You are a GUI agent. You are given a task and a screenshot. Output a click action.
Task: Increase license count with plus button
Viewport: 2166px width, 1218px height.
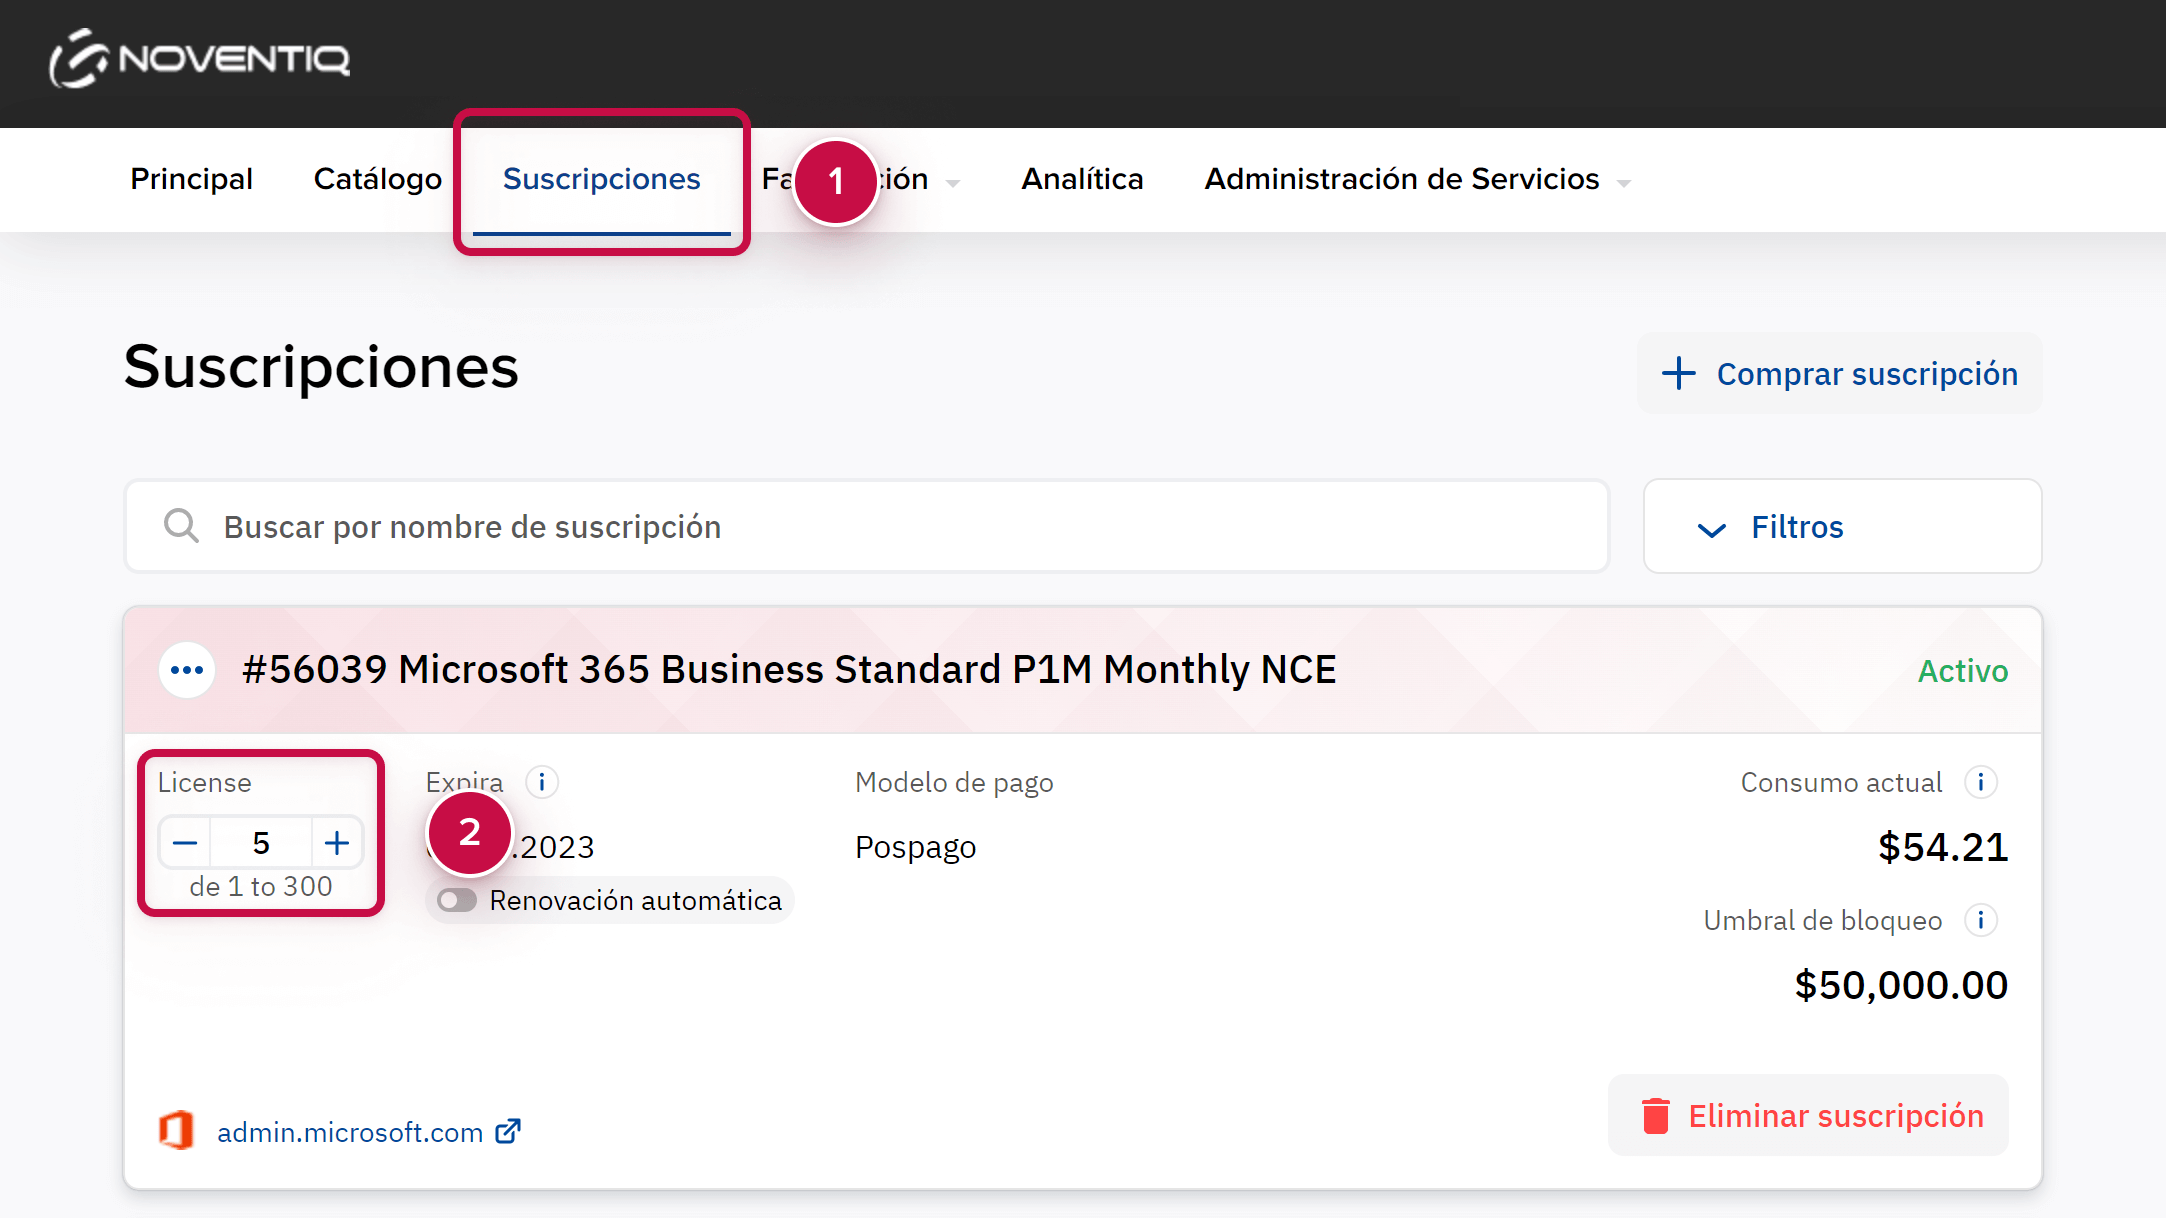[337, 843]
